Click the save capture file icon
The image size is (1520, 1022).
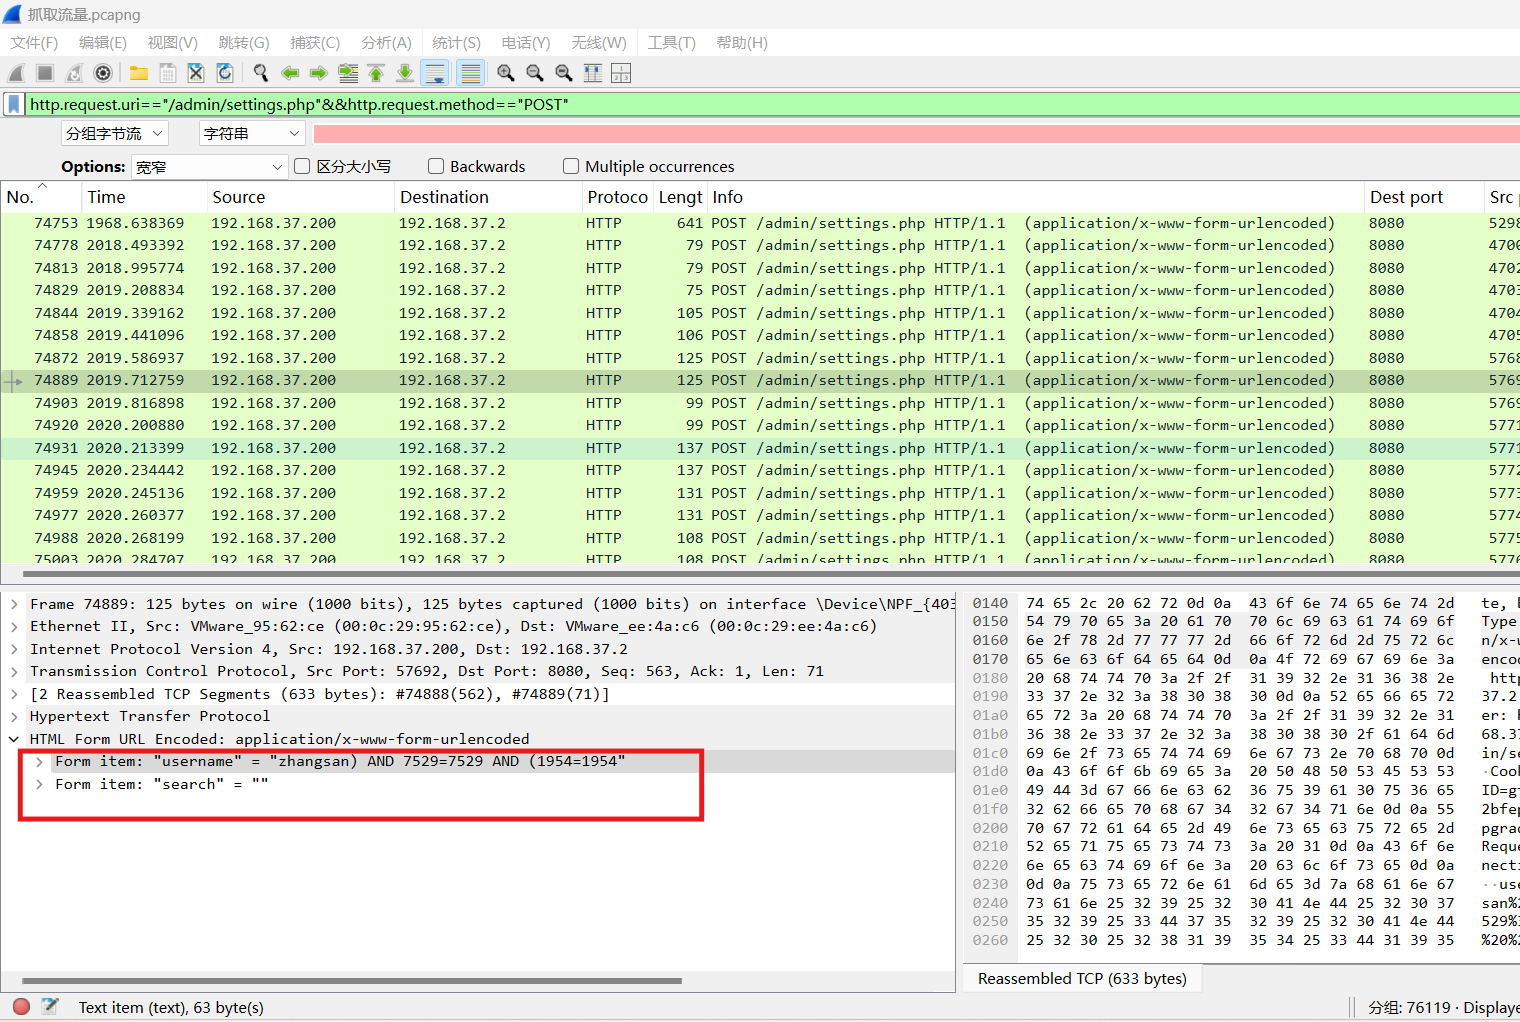168,73
